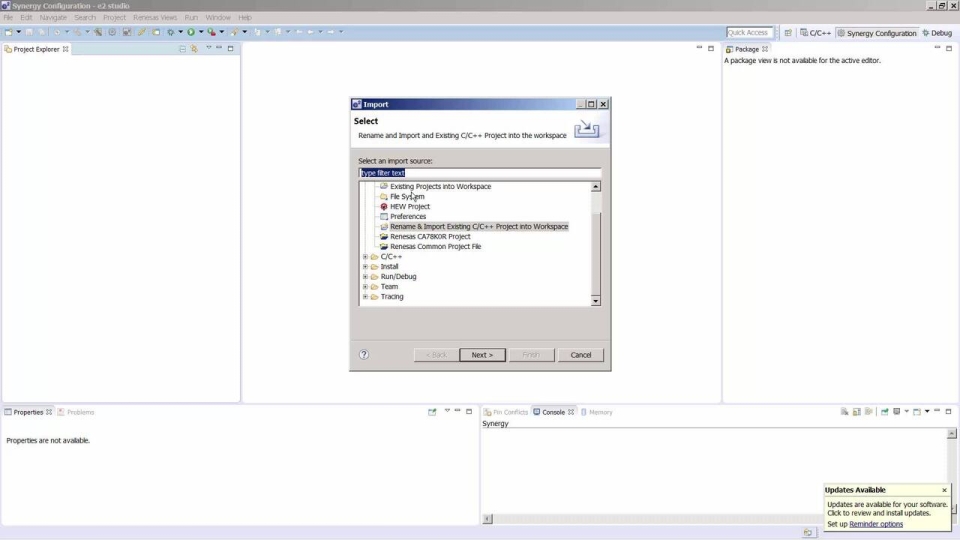
Task: Click the green Run button in toolbar
Action: 191,32
